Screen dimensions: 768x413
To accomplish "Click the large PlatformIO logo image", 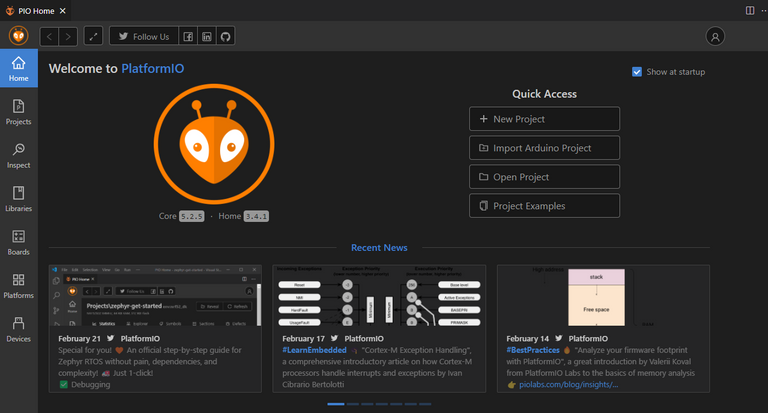I will [214, 144].
